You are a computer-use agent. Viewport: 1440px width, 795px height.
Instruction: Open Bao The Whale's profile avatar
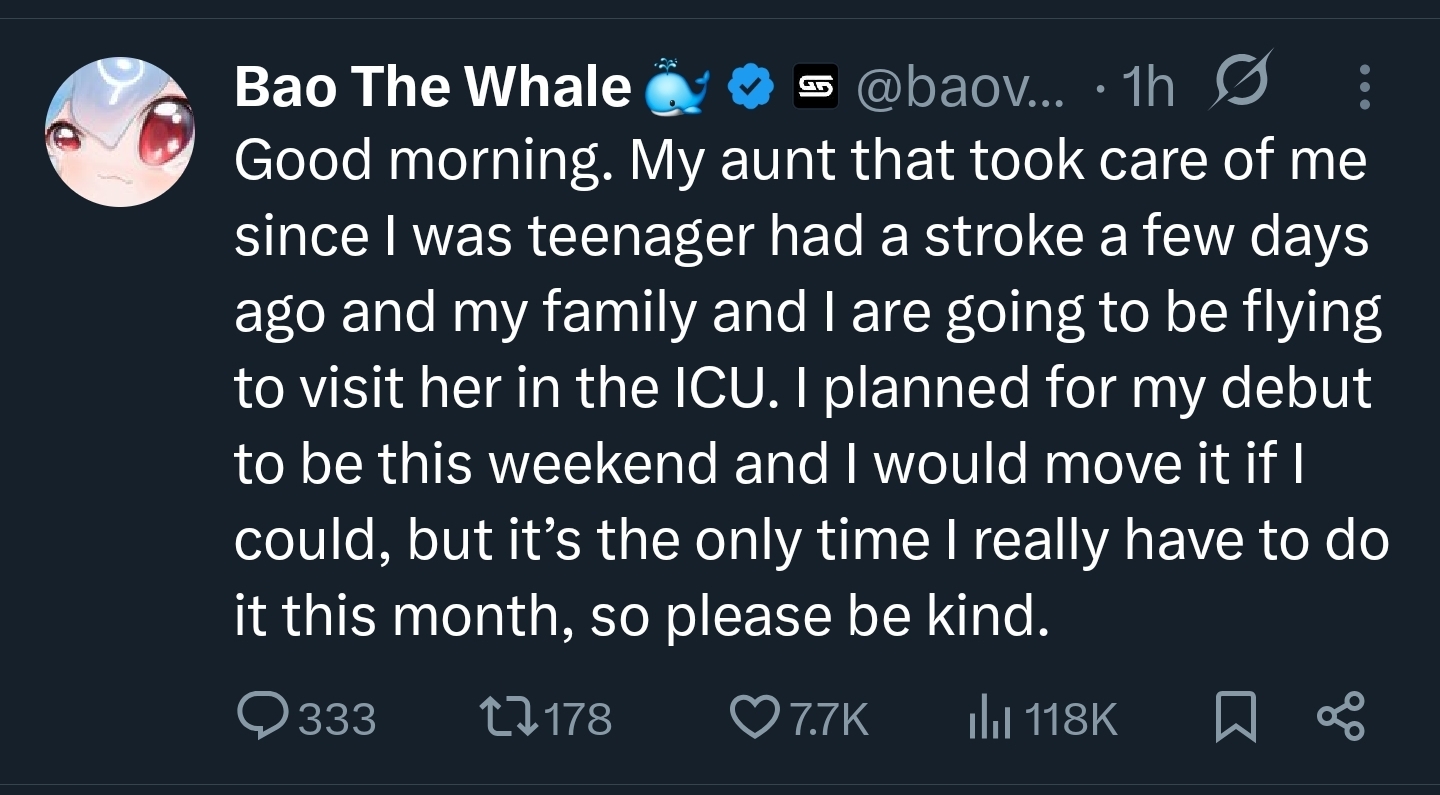(119, 131)
